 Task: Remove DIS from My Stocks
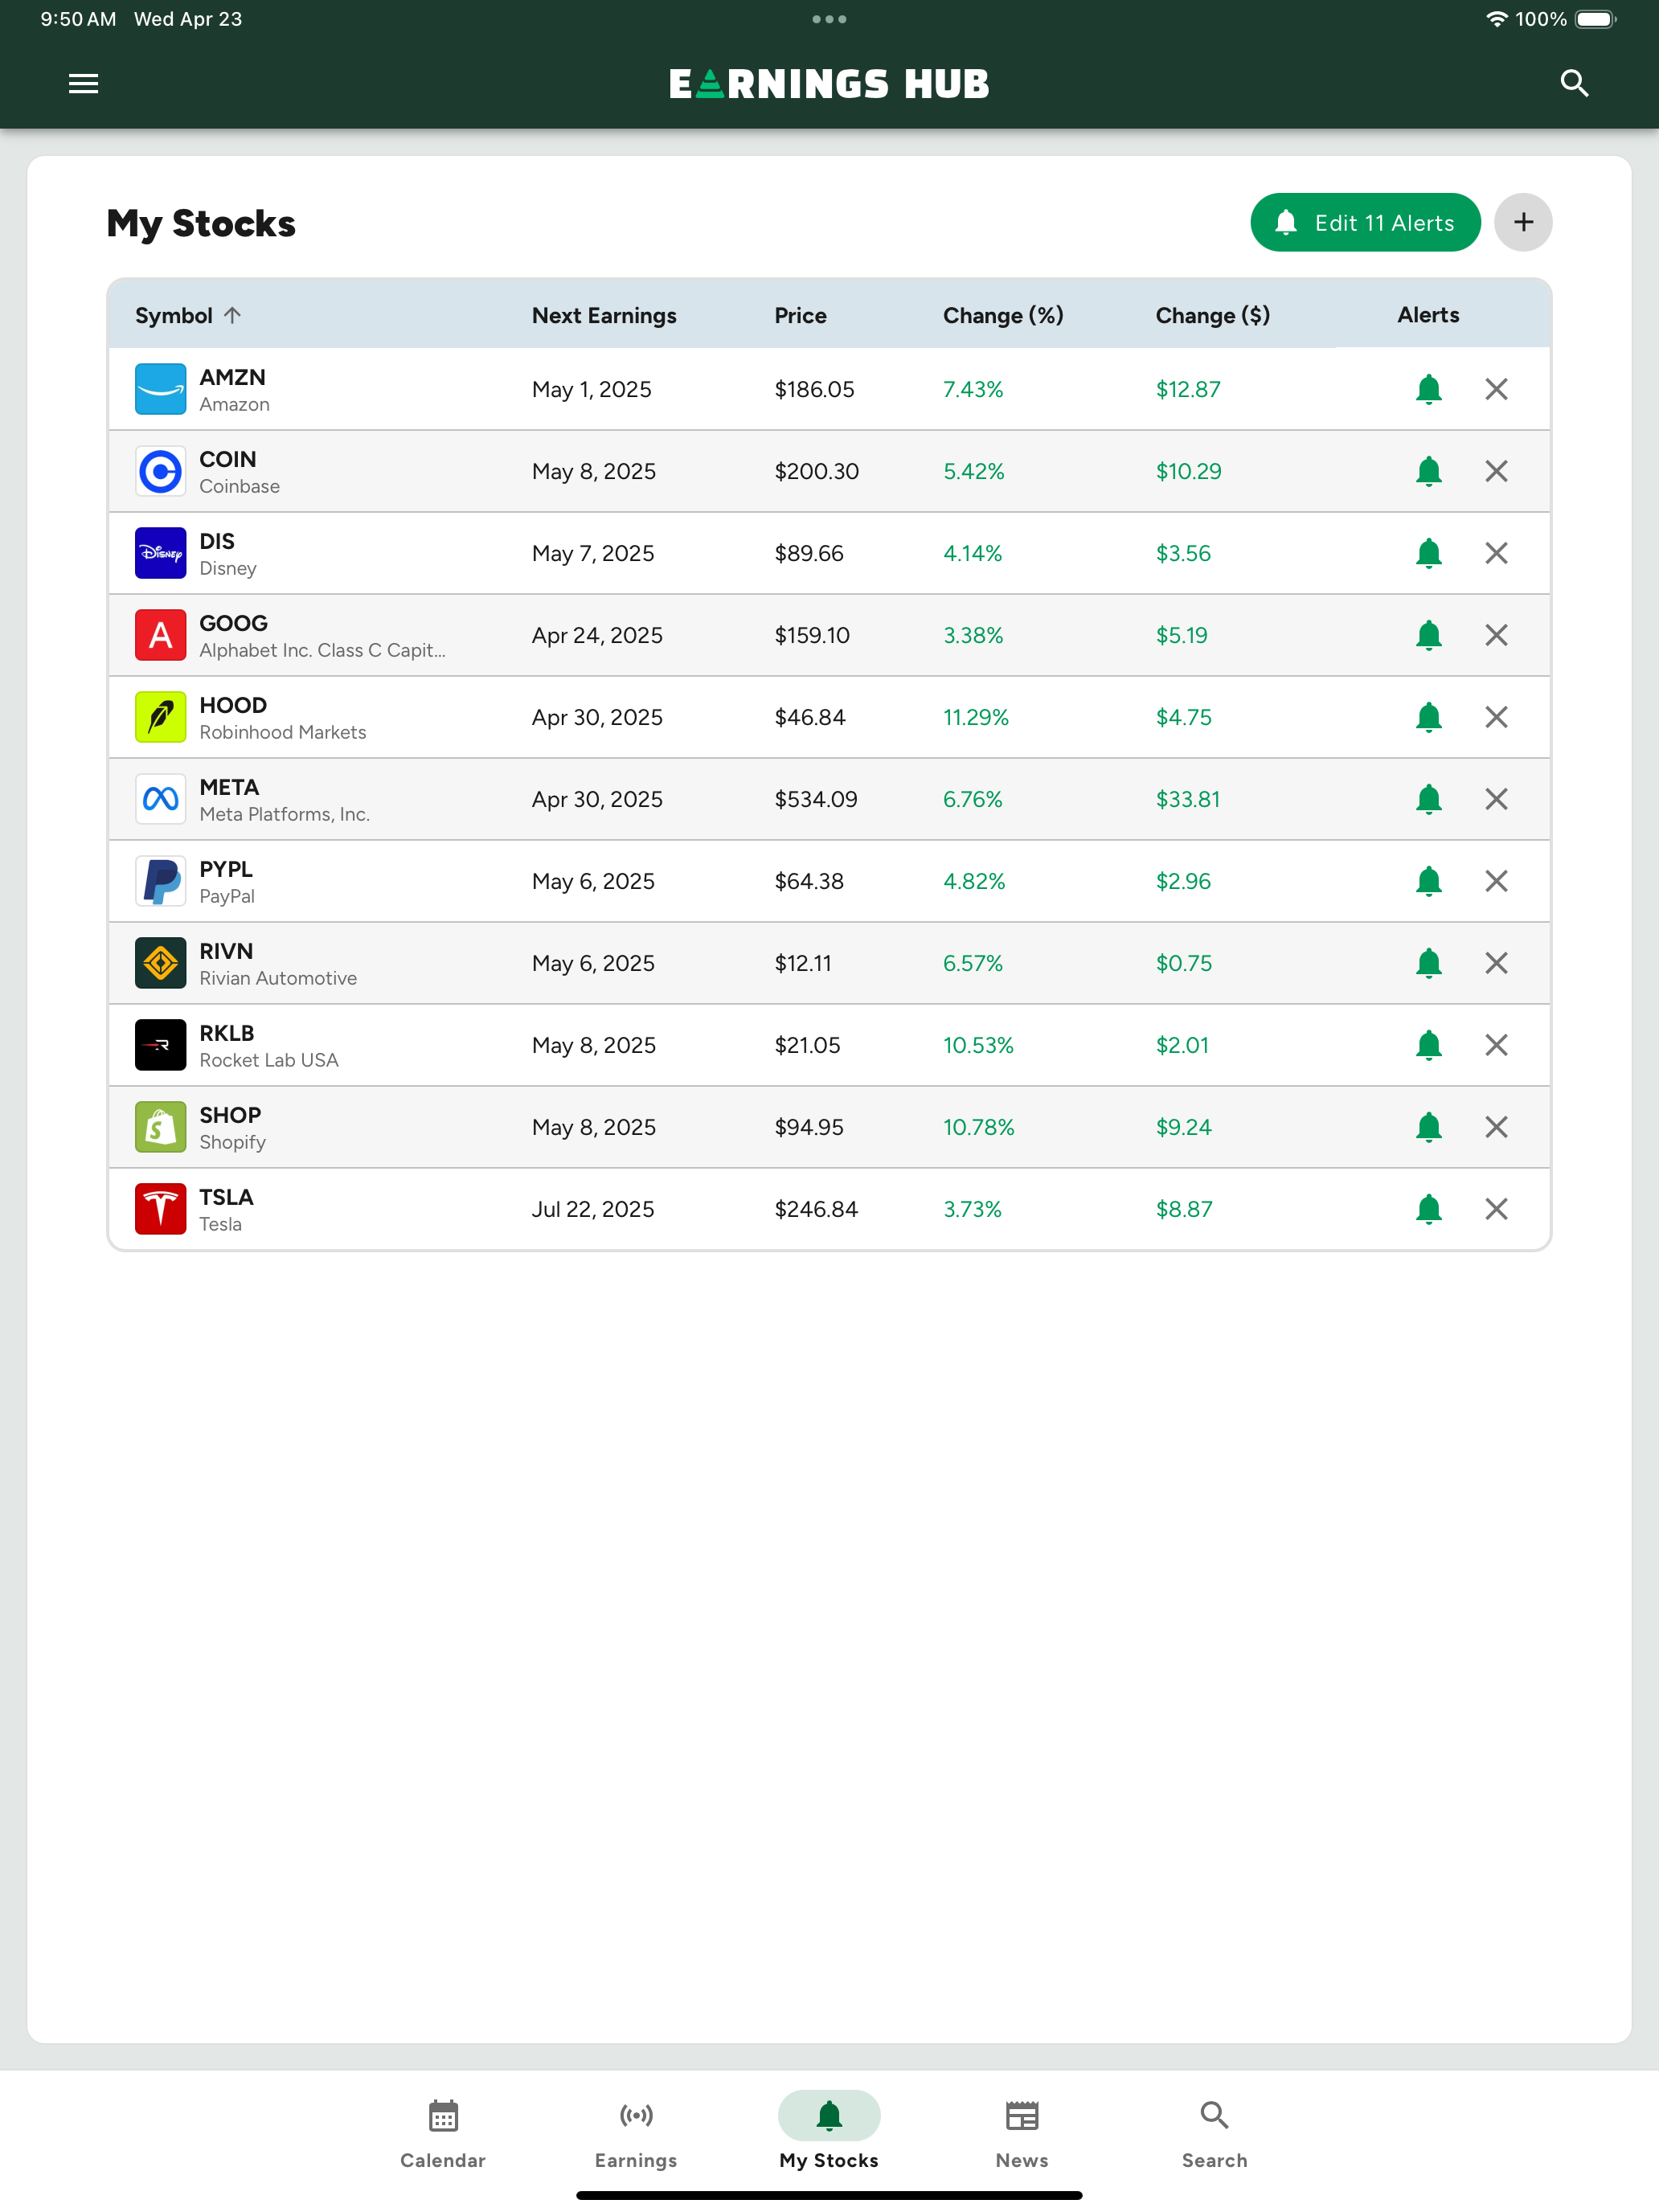click(1496, 553)
